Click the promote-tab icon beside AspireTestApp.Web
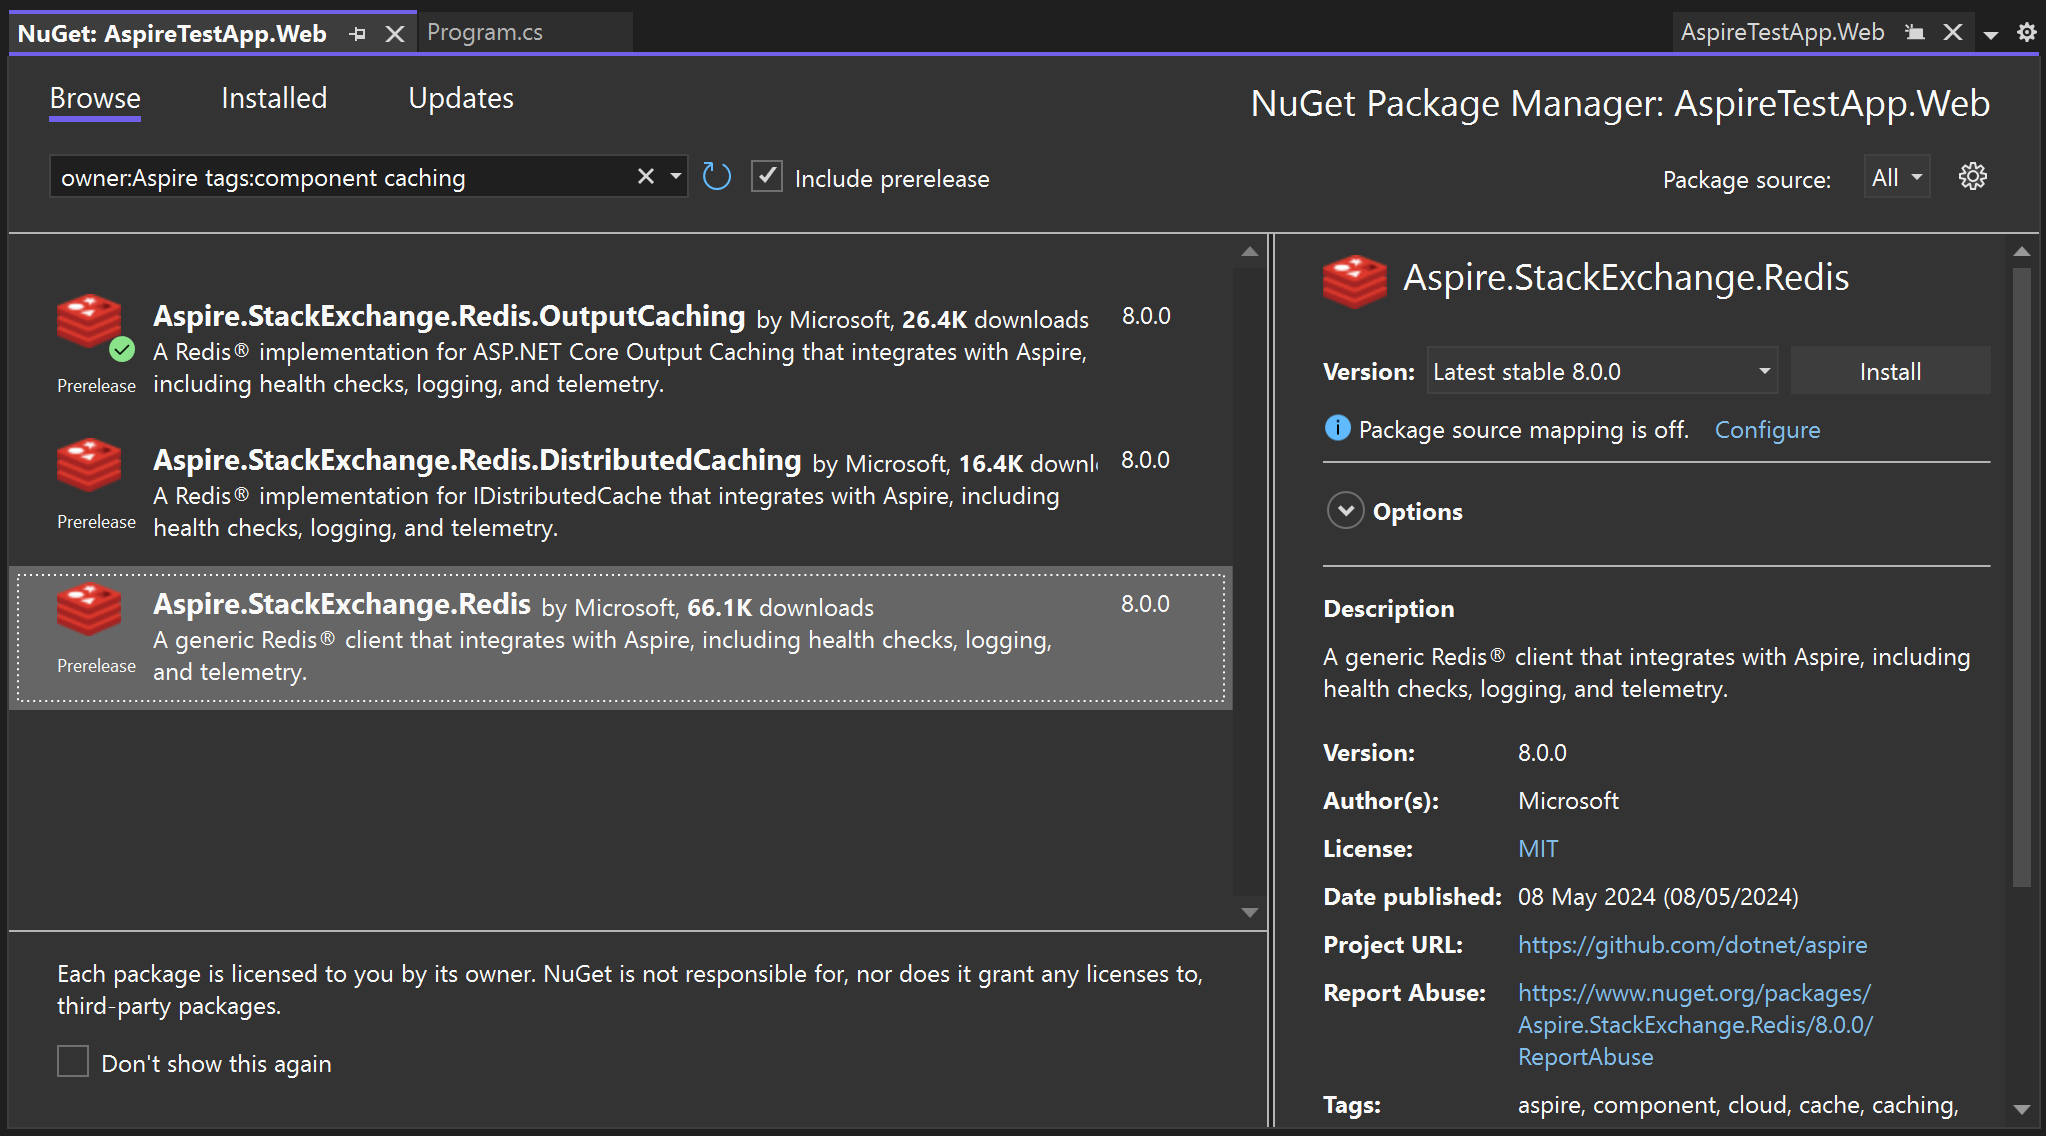The height and width of the screenshot is (1136, 2046). (x=1914, y=32)
